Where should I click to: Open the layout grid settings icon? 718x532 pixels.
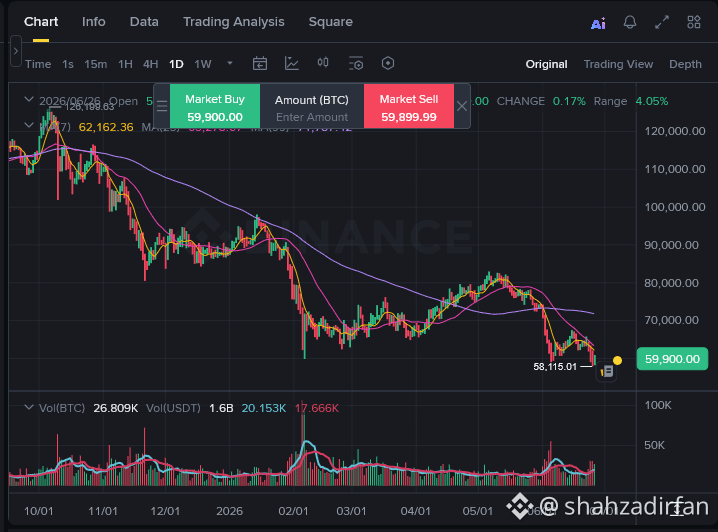(694, 22)
